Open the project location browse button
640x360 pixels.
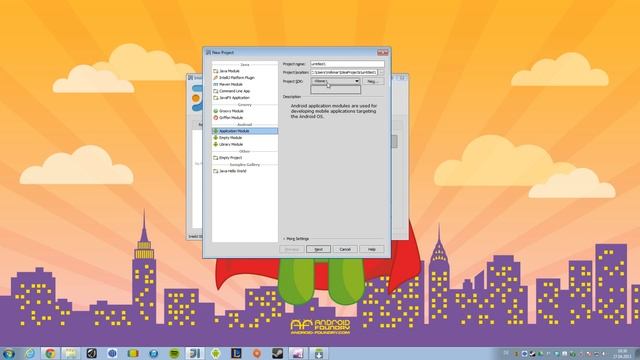coord(381,72)
